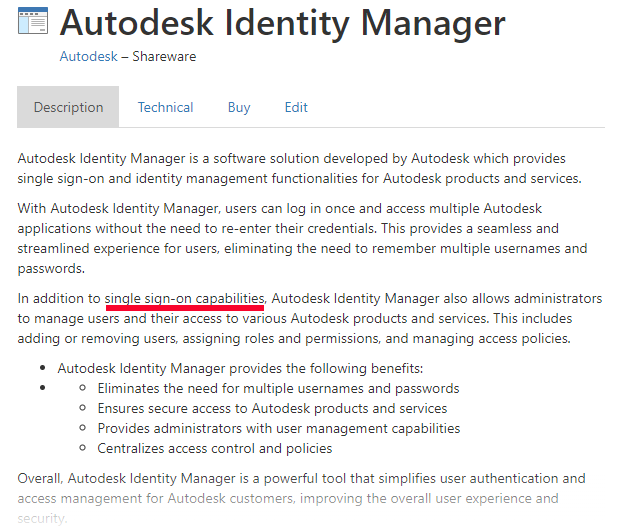Click the application window icon beside the title
640x526 pixels.
(33, 21)
